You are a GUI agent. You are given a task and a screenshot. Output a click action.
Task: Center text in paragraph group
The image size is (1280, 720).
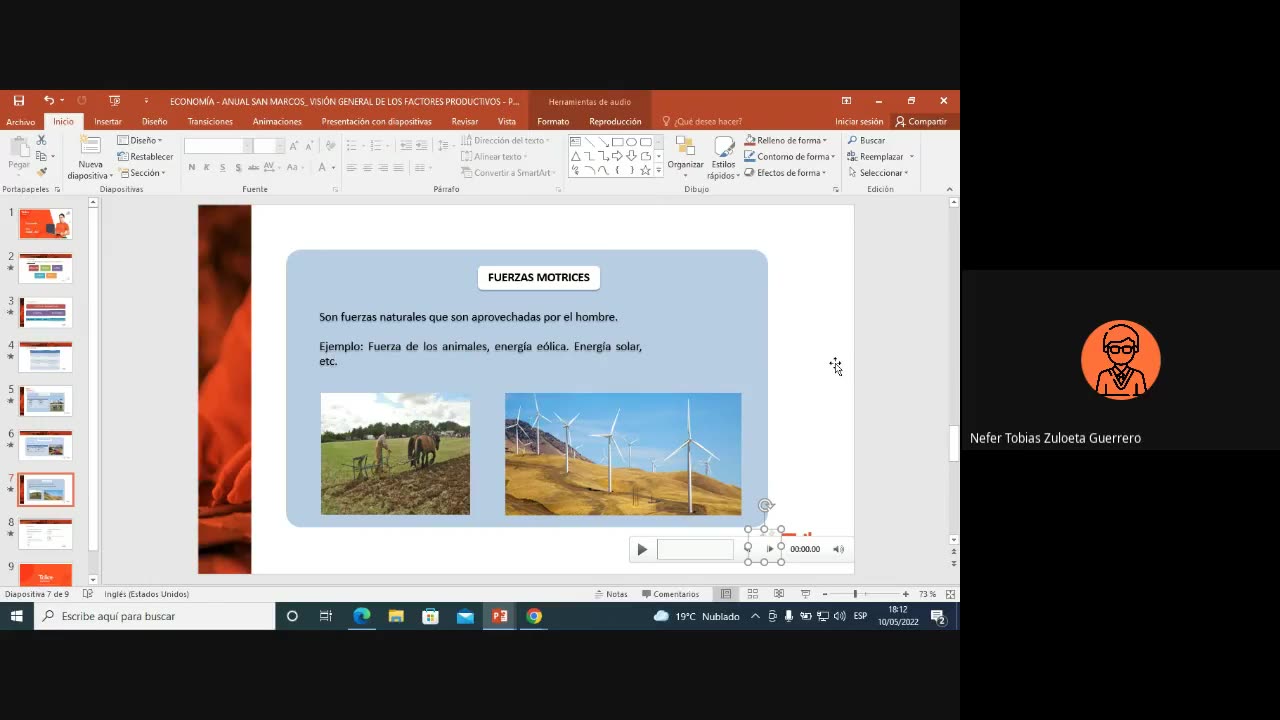(x=367, y=168)
